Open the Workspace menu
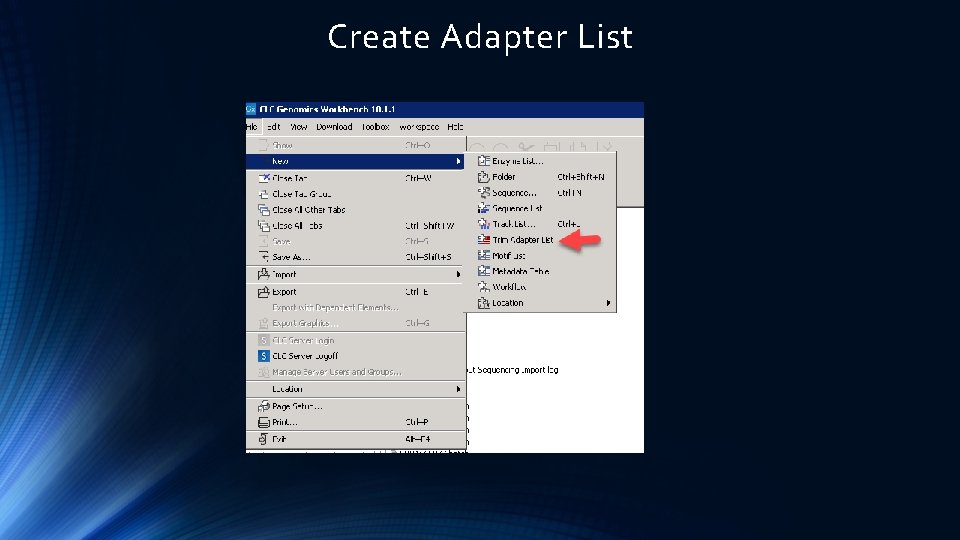 click(x=419, y=127)
